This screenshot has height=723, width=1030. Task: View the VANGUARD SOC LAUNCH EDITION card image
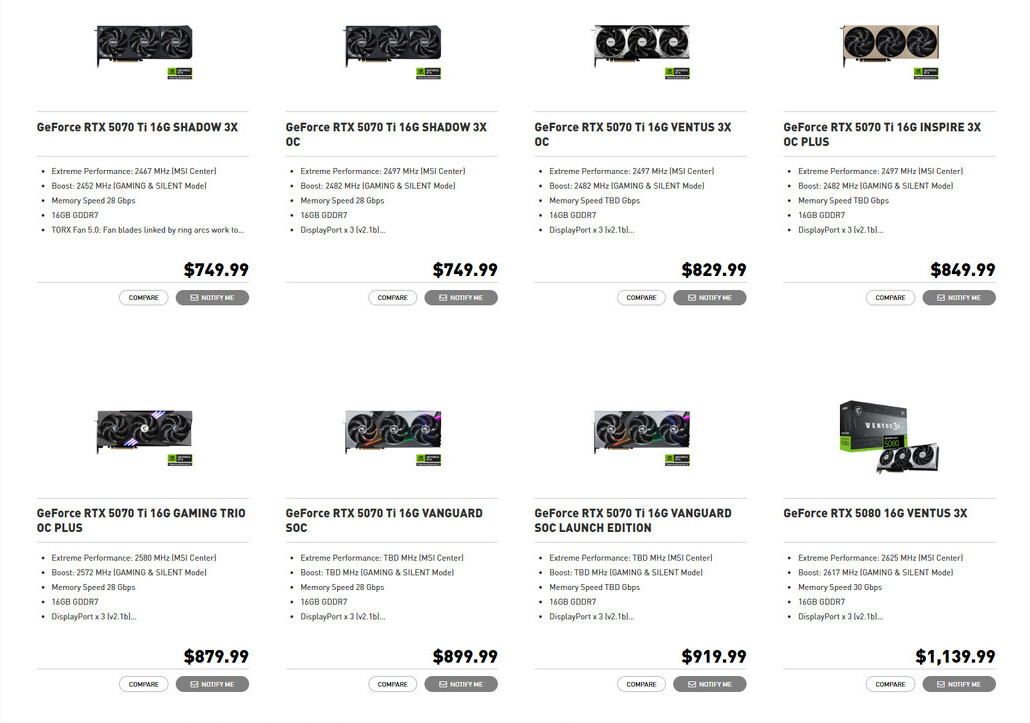coord(642,438)
